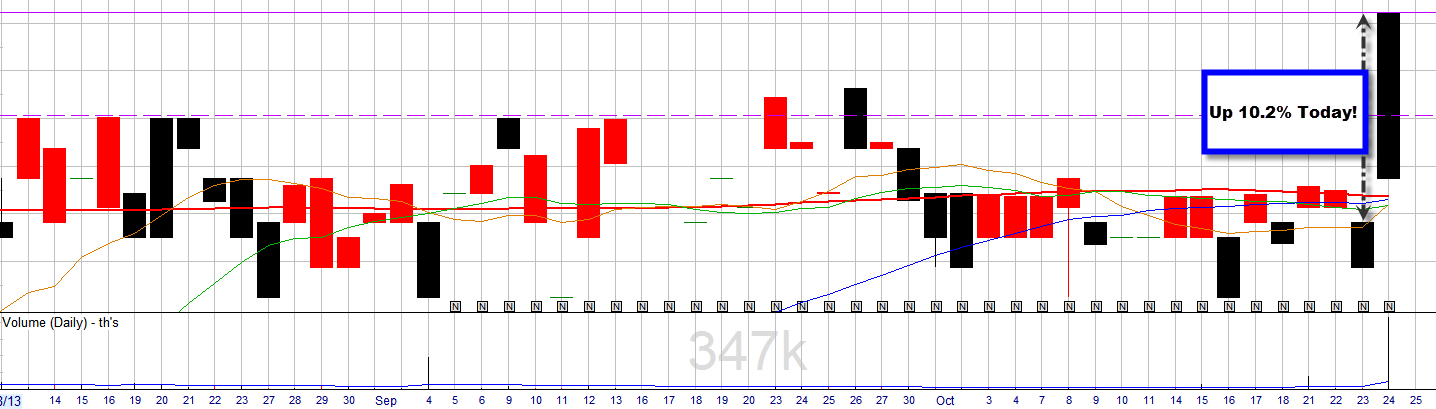This screenshot has width=1436, height=409.
Task: Open the news marker for Oct 11
Action: [1149, 306]
